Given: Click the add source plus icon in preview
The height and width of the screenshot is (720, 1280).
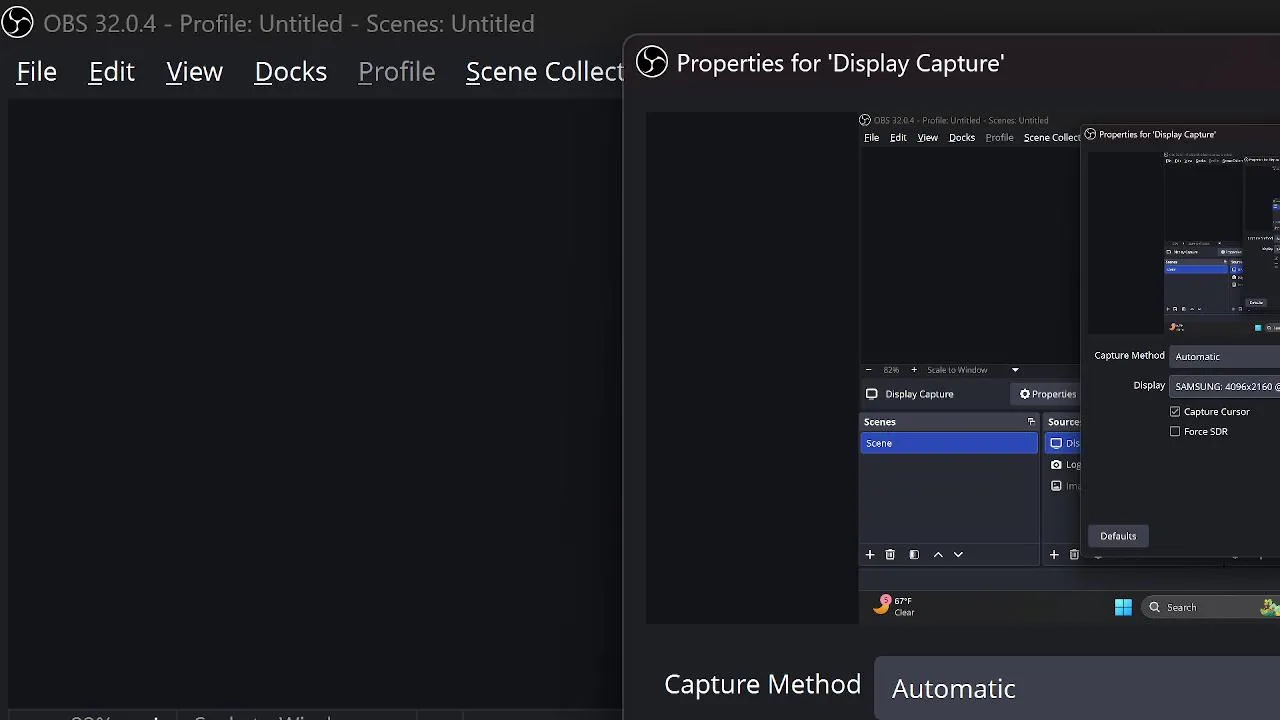Looking at the screenshot, I should [1054, 555].
